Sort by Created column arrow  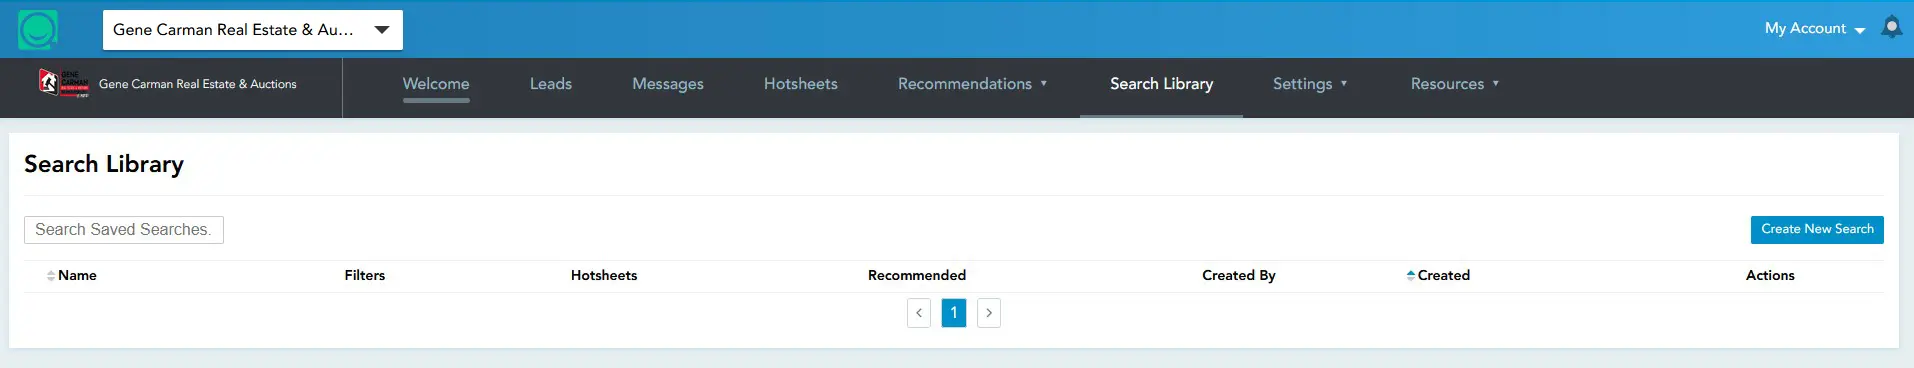pos(1410,275)
